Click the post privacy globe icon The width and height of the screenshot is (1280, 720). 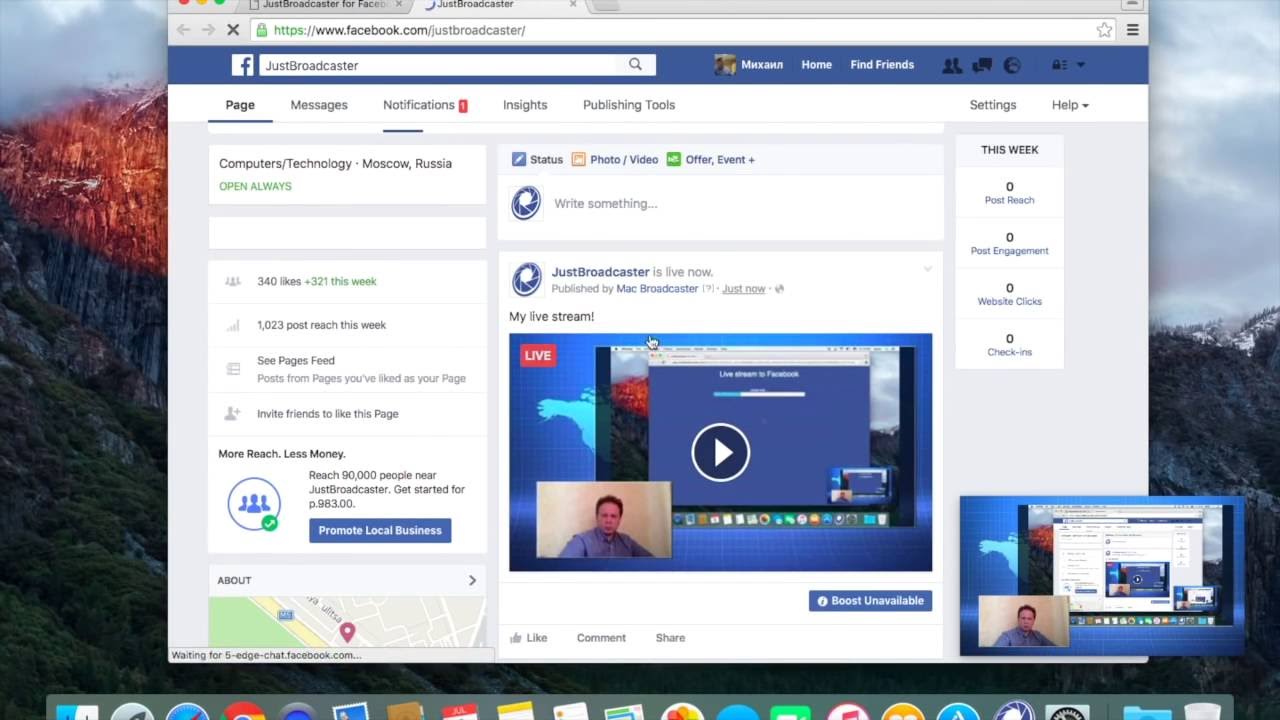[779, 289]
